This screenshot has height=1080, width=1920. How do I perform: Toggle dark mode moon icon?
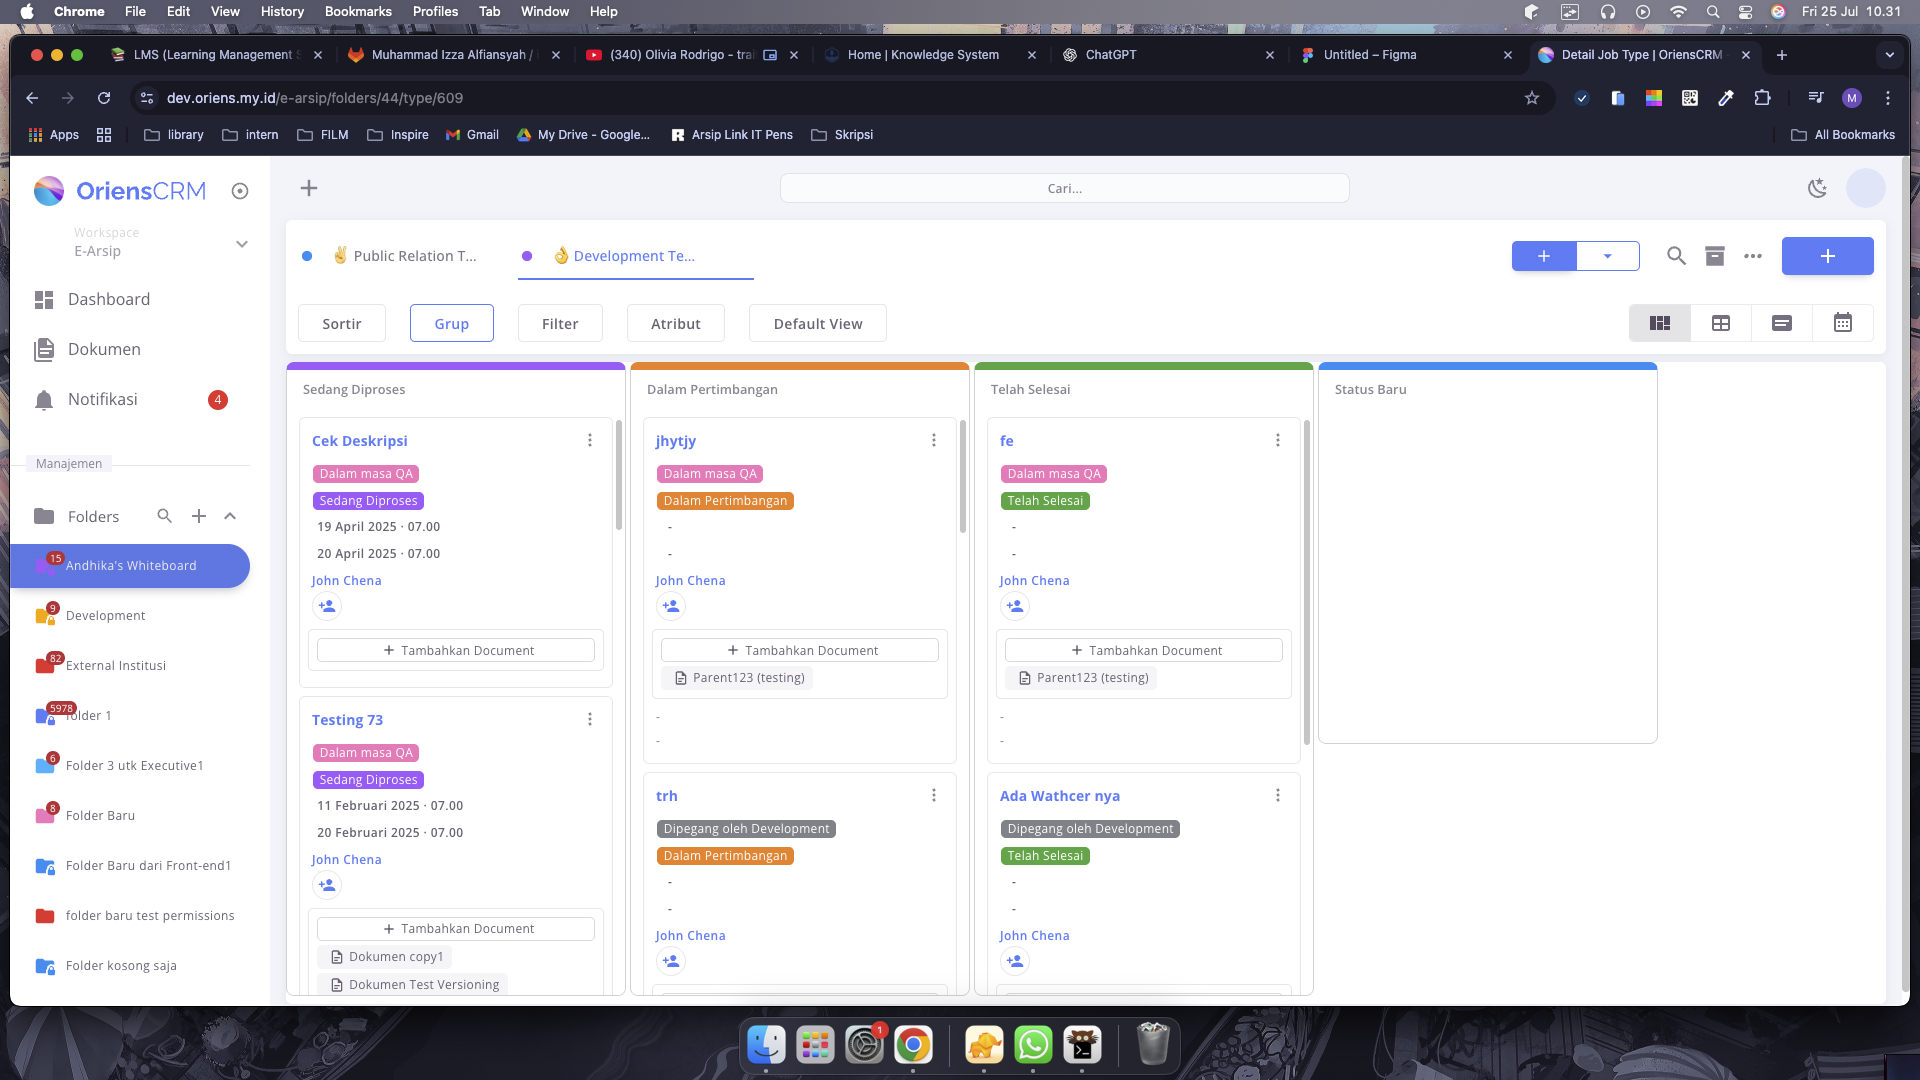(1817, 188)
